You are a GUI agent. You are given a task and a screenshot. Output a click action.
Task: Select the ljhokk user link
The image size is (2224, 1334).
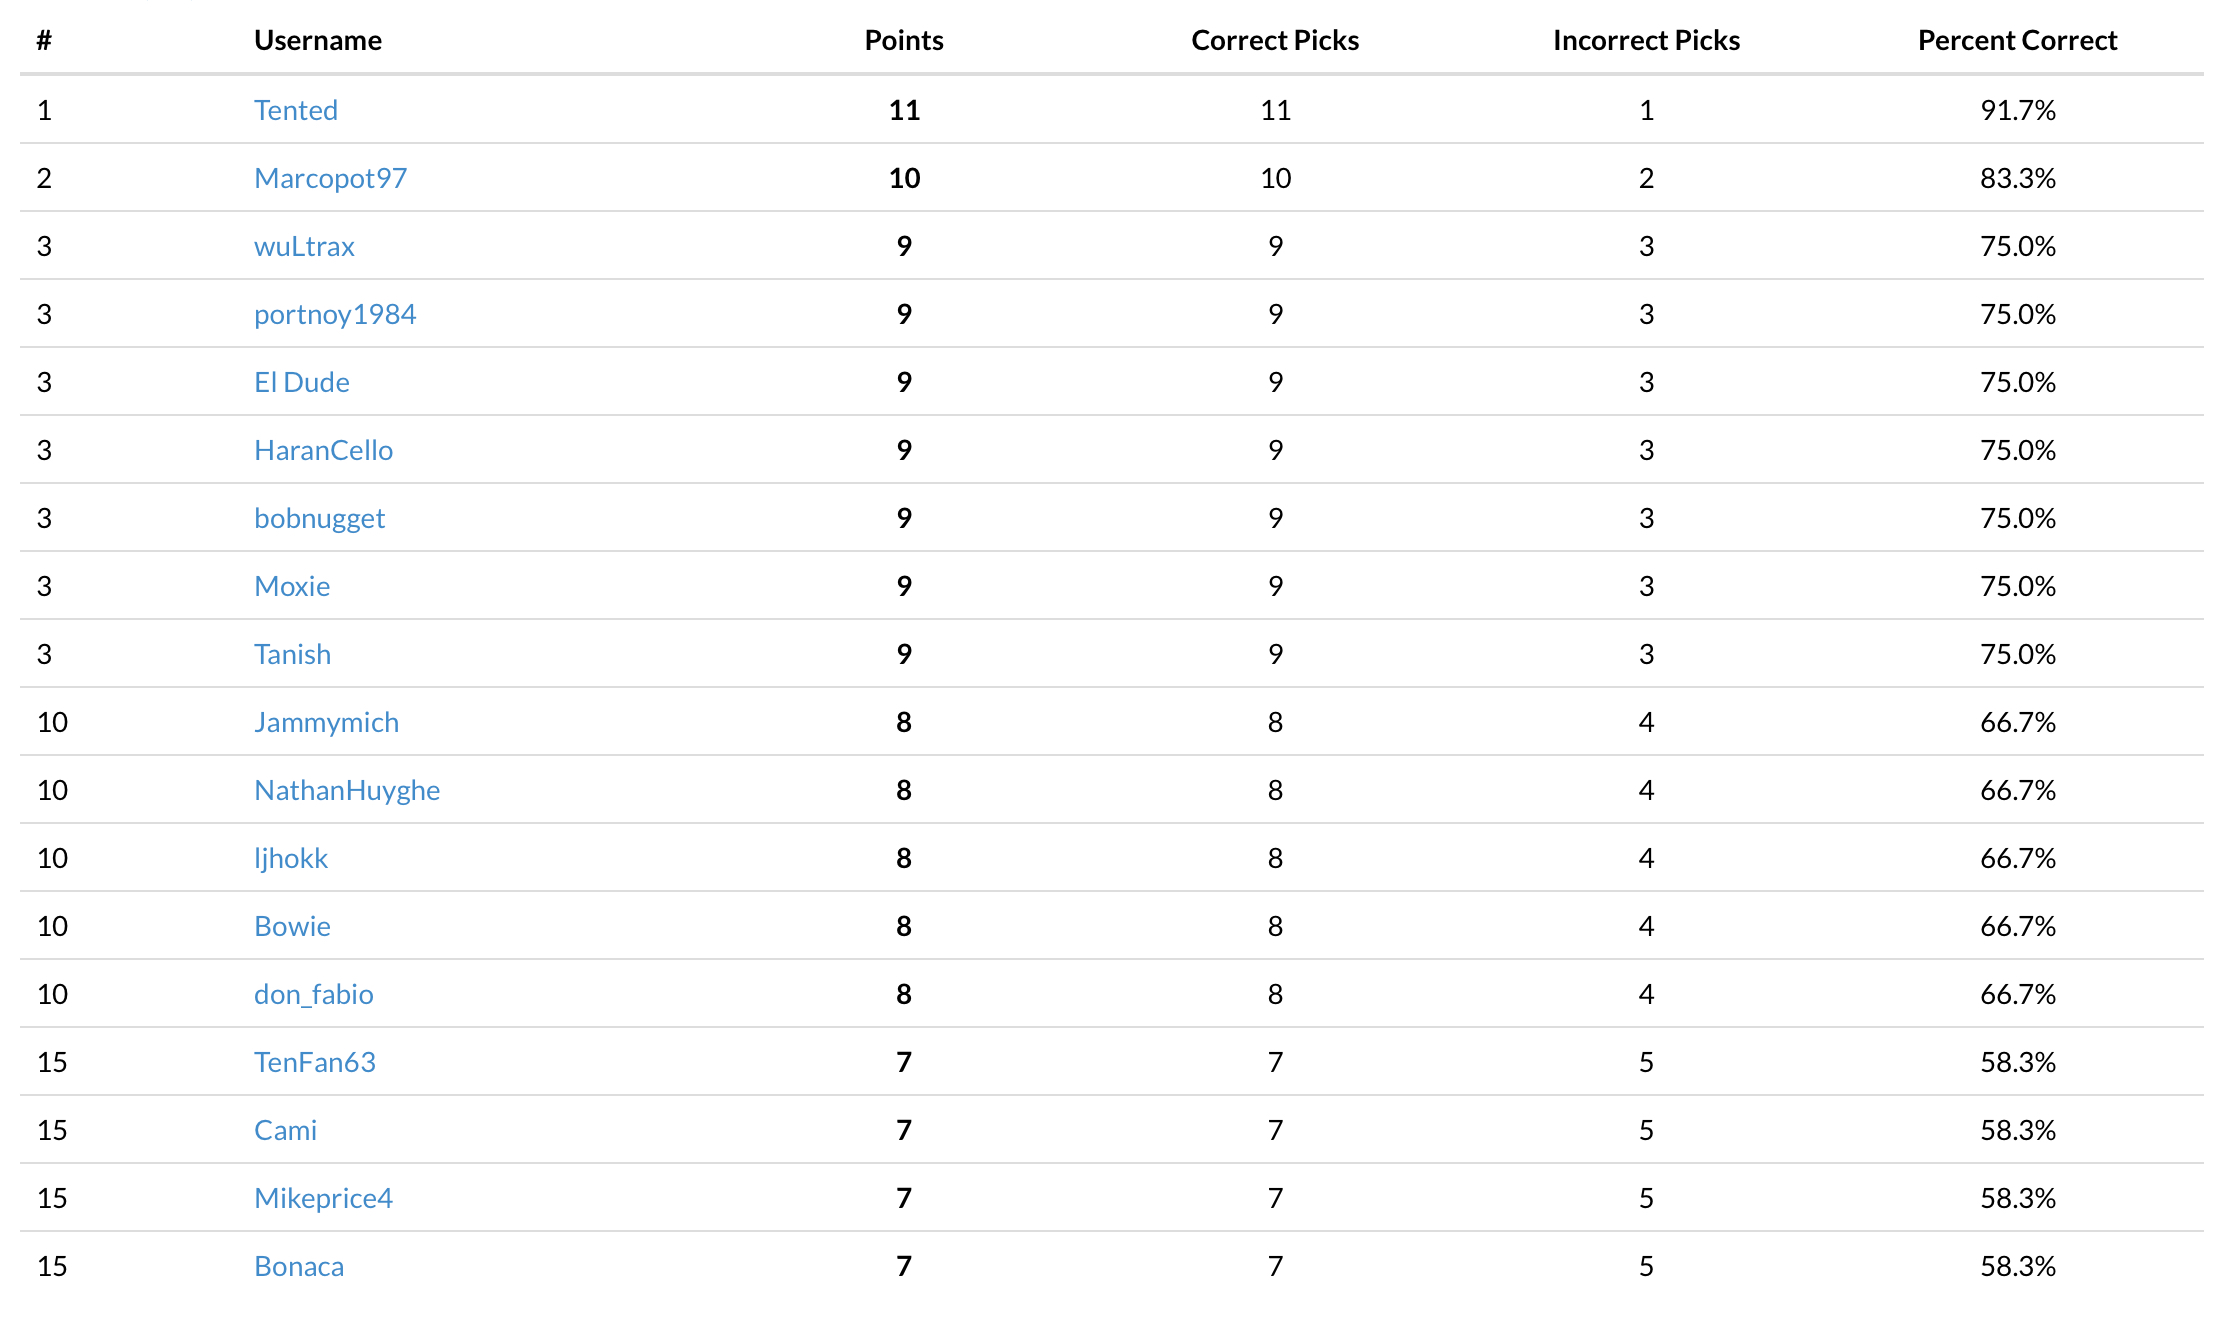[291, 858]
